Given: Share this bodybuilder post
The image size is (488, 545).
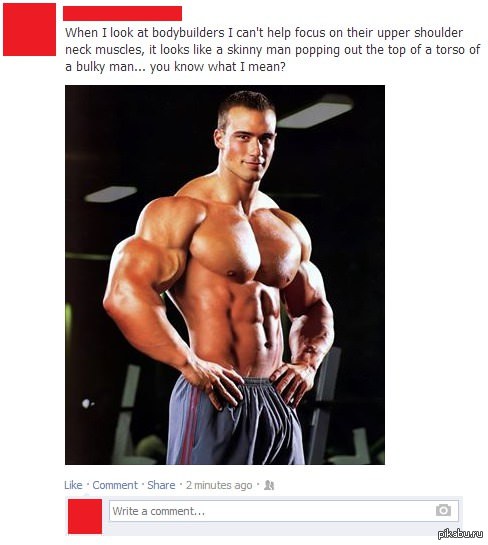Looking at the screenshot, I should click(161, 485).
